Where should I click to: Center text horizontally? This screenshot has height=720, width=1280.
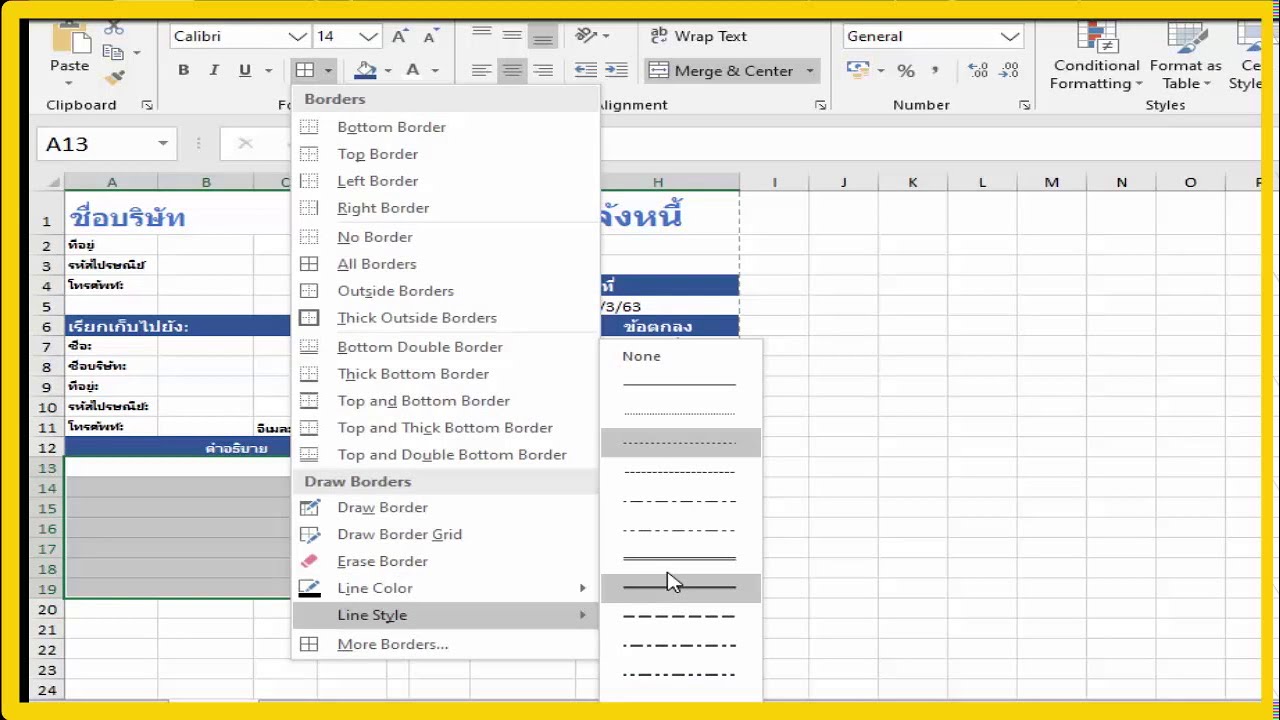point(512,70)
